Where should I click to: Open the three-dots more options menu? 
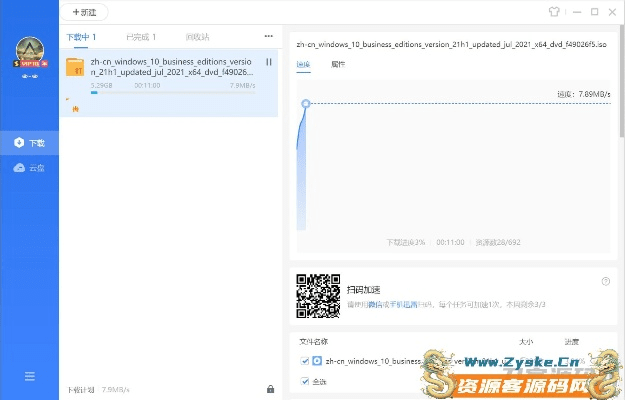coord(269,36)
